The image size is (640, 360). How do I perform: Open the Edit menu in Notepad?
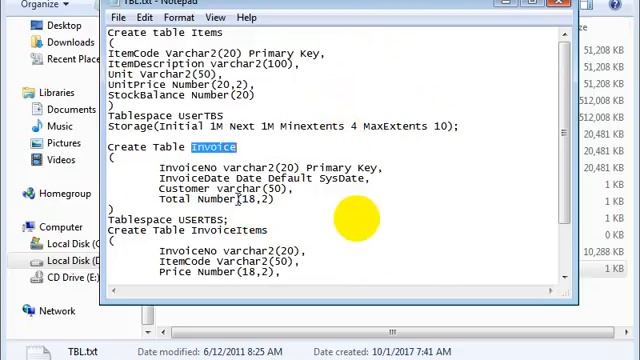(x=144, y=18)
